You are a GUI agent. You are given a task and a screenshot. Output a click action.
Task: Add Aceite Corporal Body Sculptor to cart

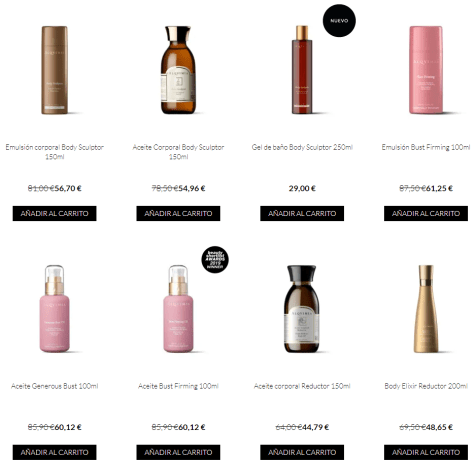click(178, 213)
